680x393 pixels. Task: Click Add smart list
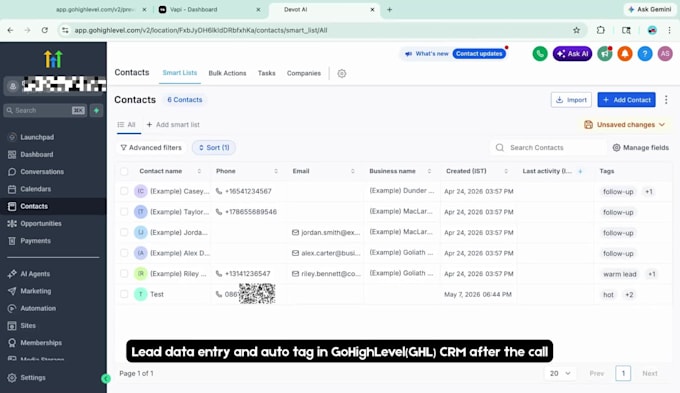(x=173, y=125)
